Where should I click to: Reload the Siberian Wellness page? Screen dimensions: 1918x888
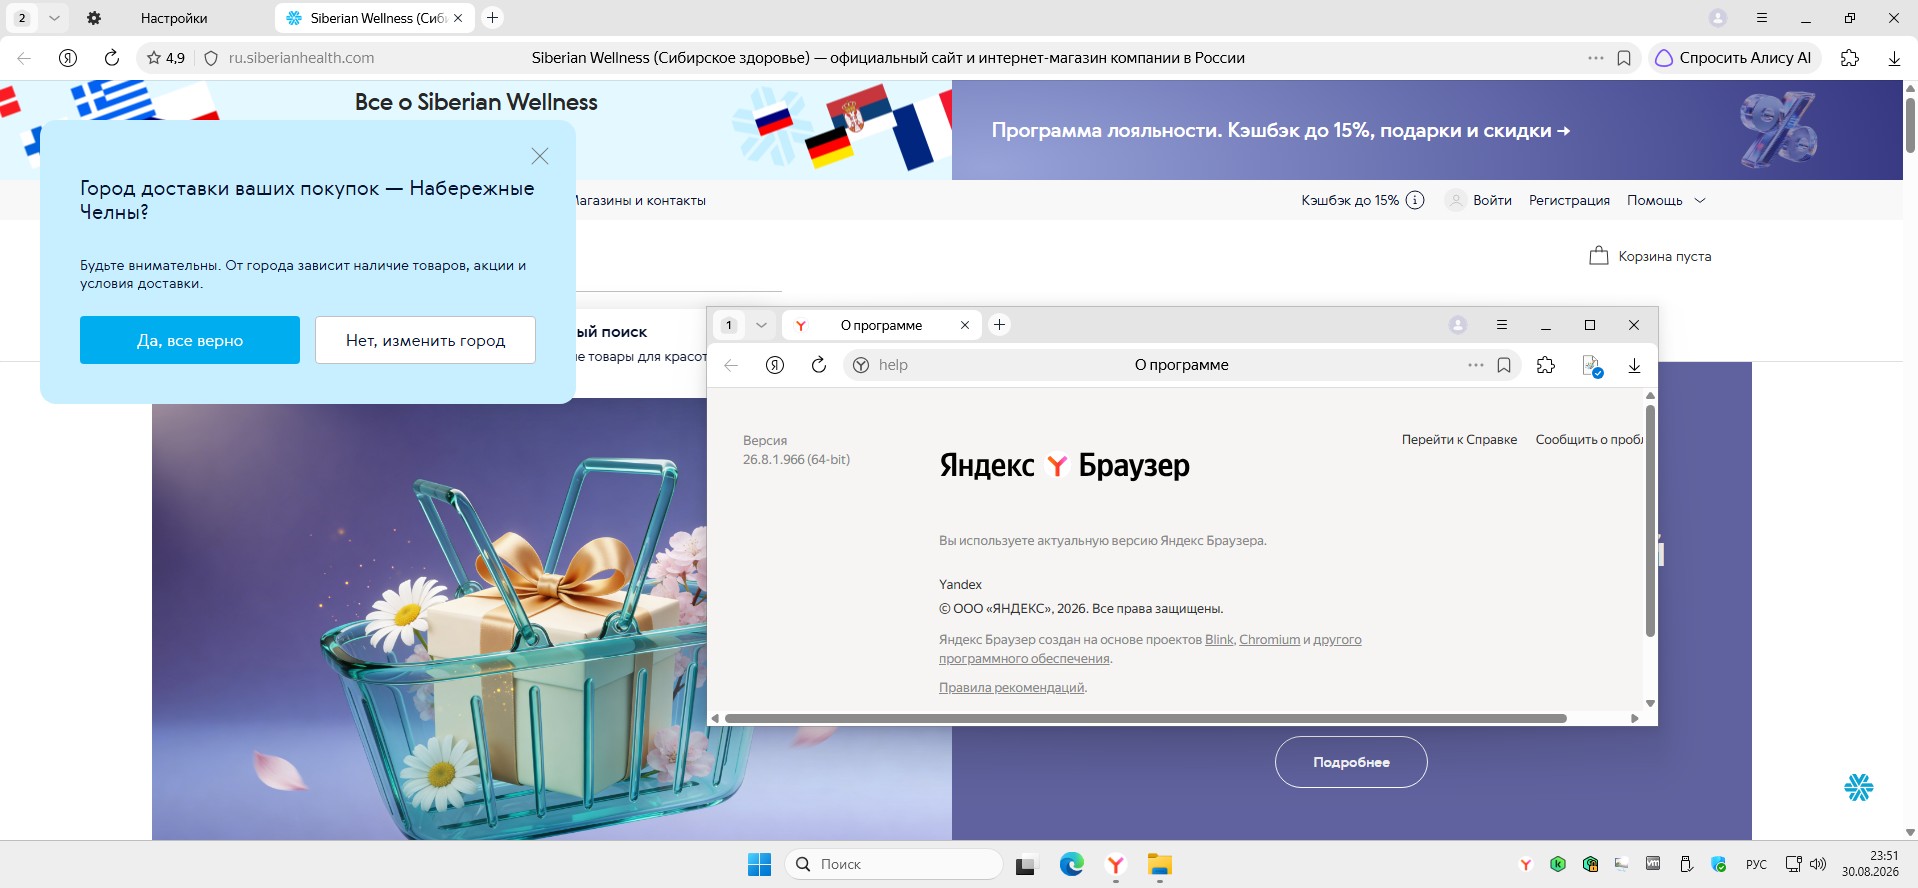tap(112, 58)
